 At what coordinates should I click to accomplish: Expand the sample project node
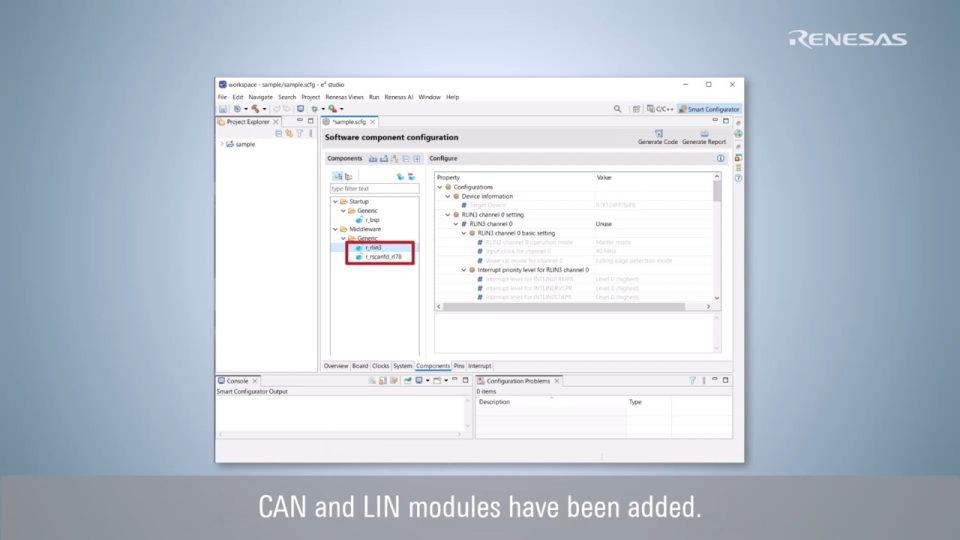pos(222,144)
